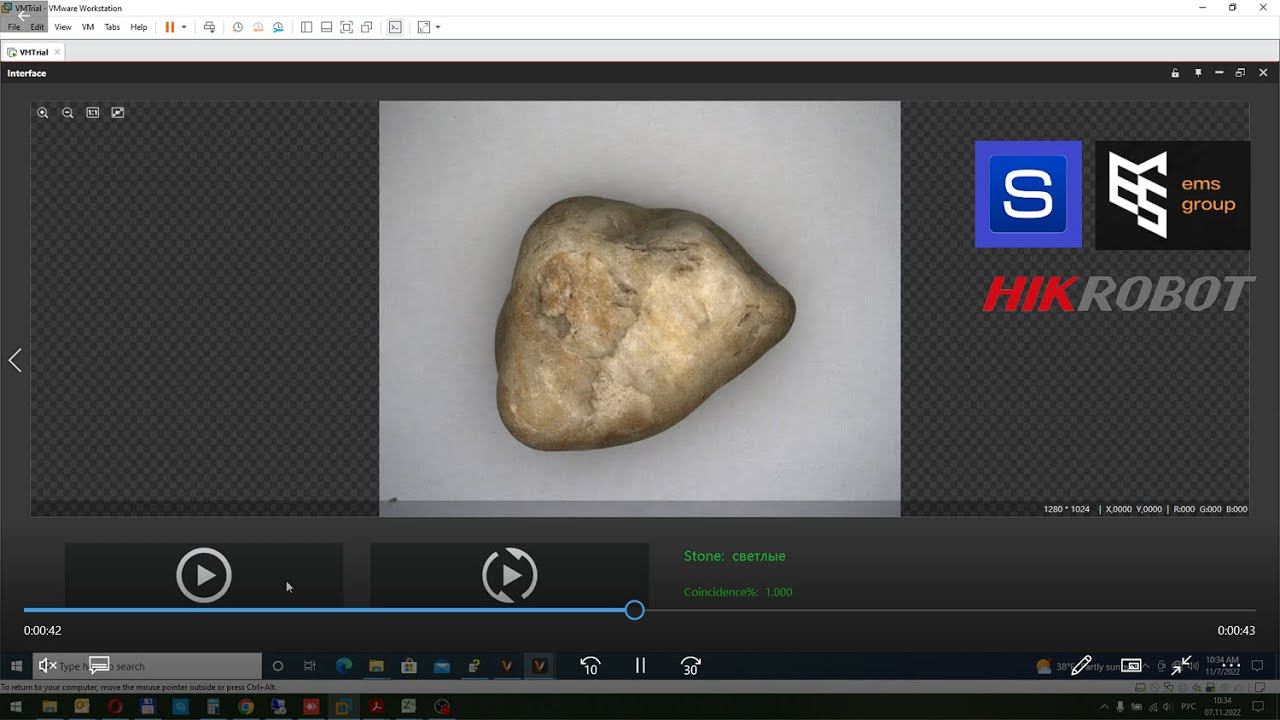Image resolution: width=1280 pixels, height=720 pixels.
Task: Toggle the pin icon on Interface window
Action: pos(1198,73)
